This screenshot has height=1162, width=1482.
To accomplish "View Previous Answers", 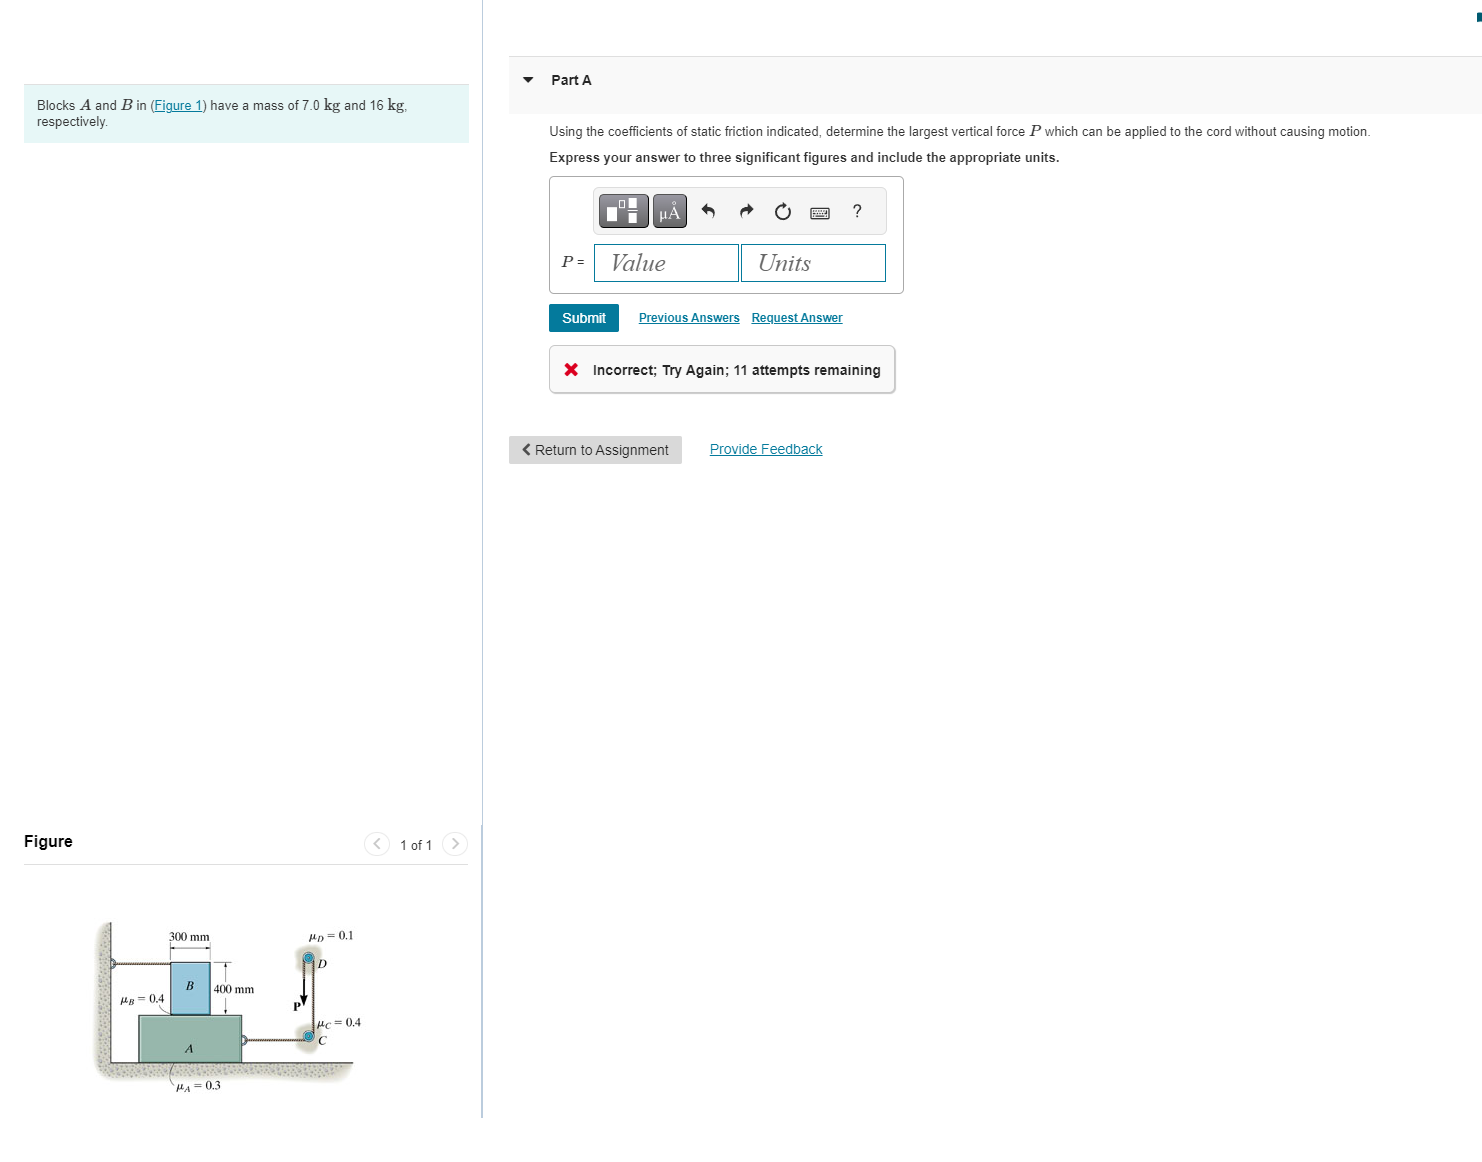I will coord(688,317).
